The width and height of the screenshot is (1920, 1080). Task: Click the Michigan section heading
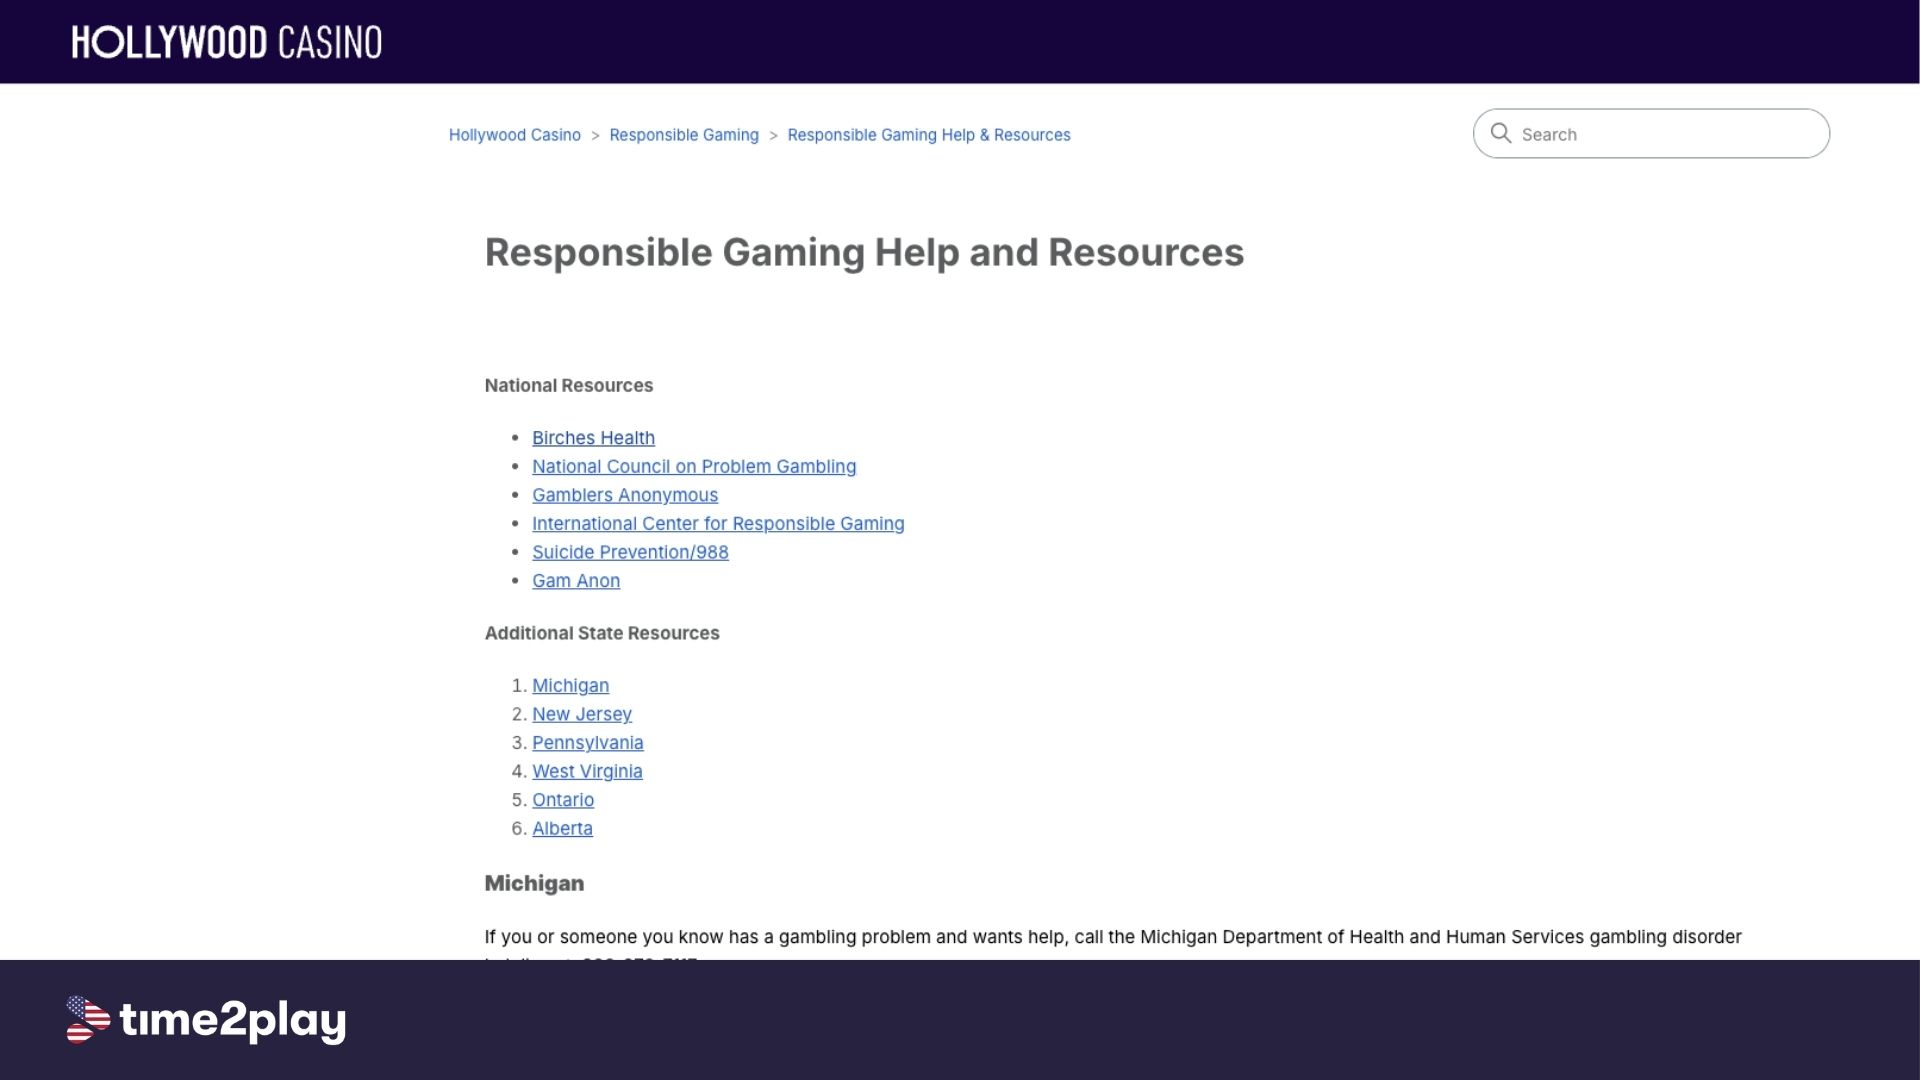pyautogui.click(x=534, y=884)
